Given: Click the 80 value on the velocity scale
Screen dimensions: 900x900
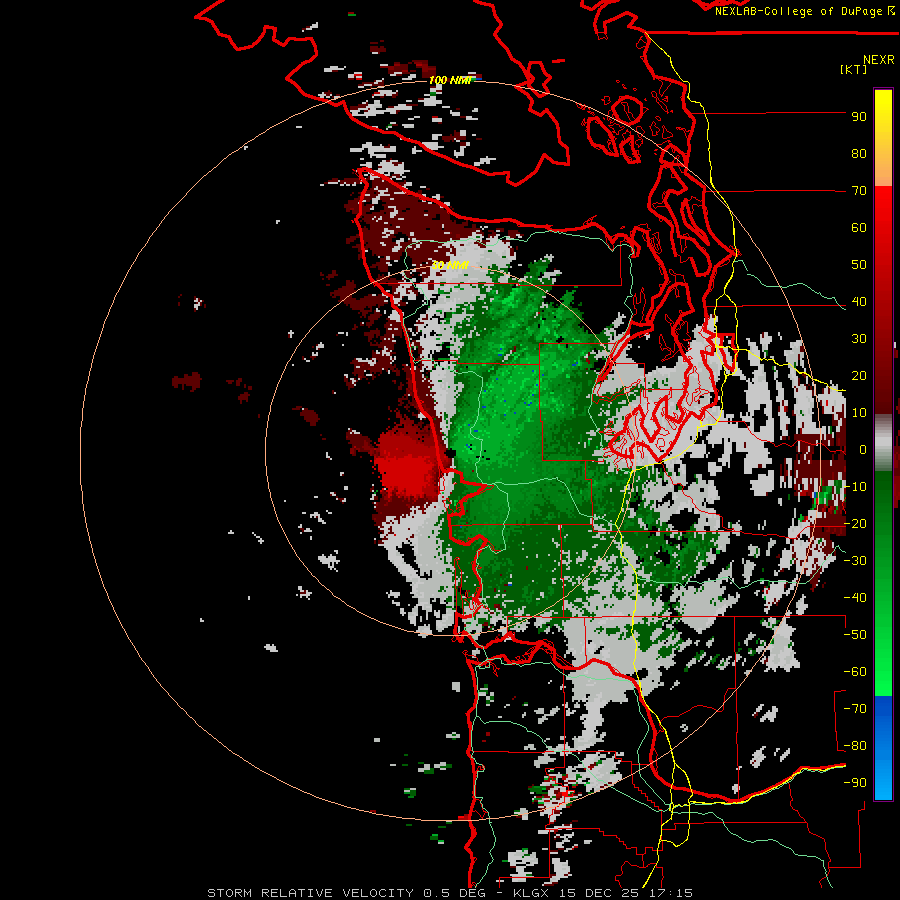Looking at the screenshot, I should [859, 153].
